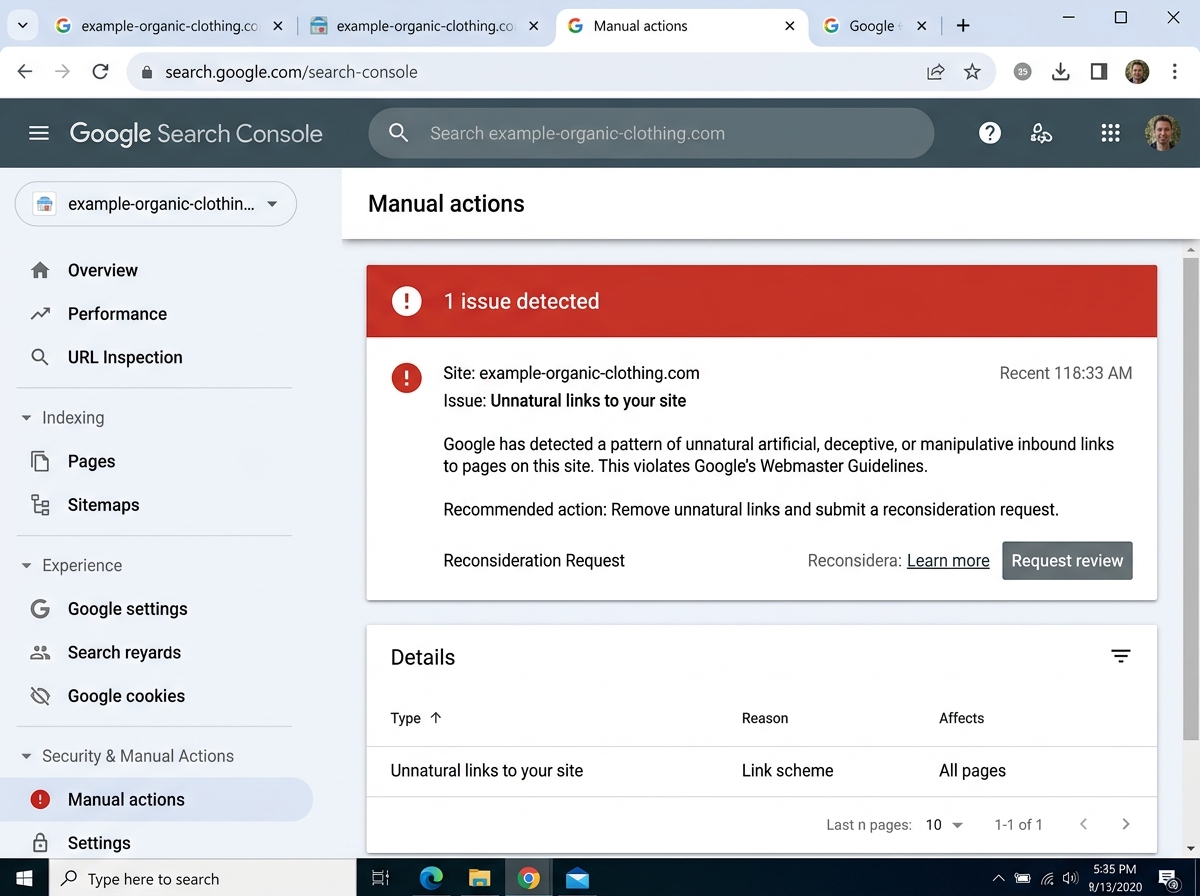Click the Google settings G icon

(x=40, y=609)
